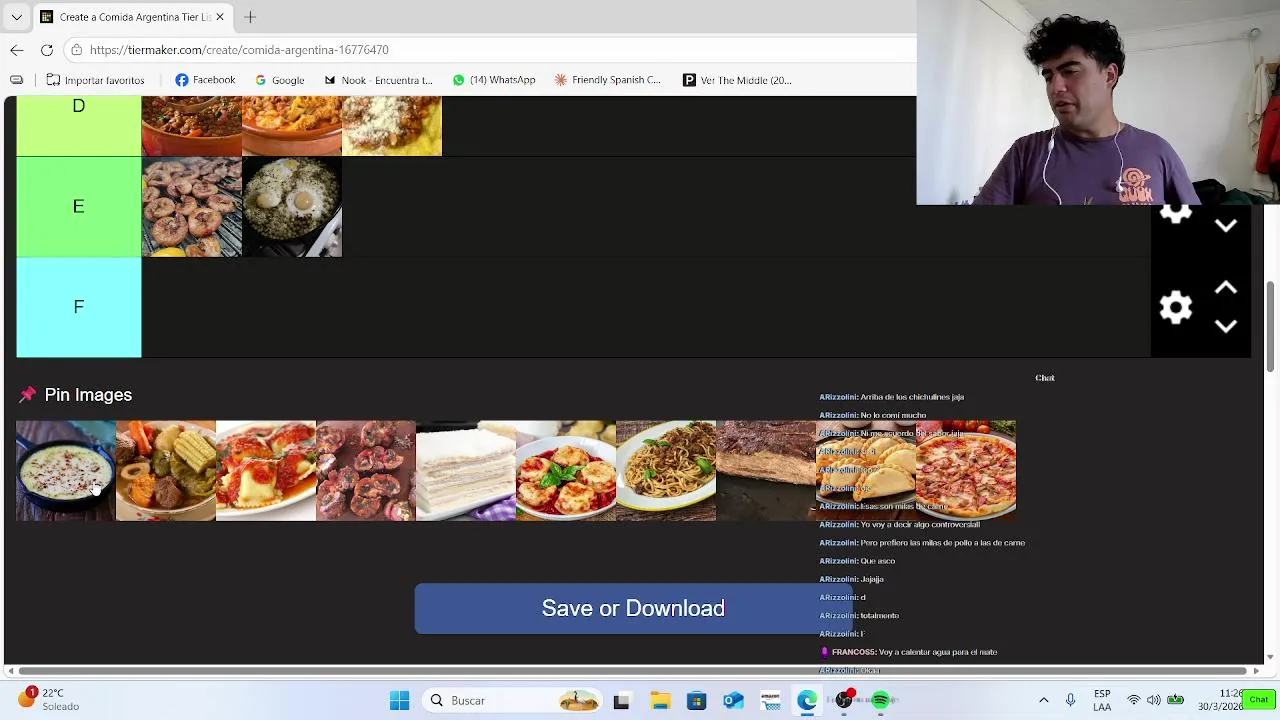This screenshot has height=720, width=1280.
Task: Open a new browser tab
Action: pyautogui.click(x=250, y=17)
